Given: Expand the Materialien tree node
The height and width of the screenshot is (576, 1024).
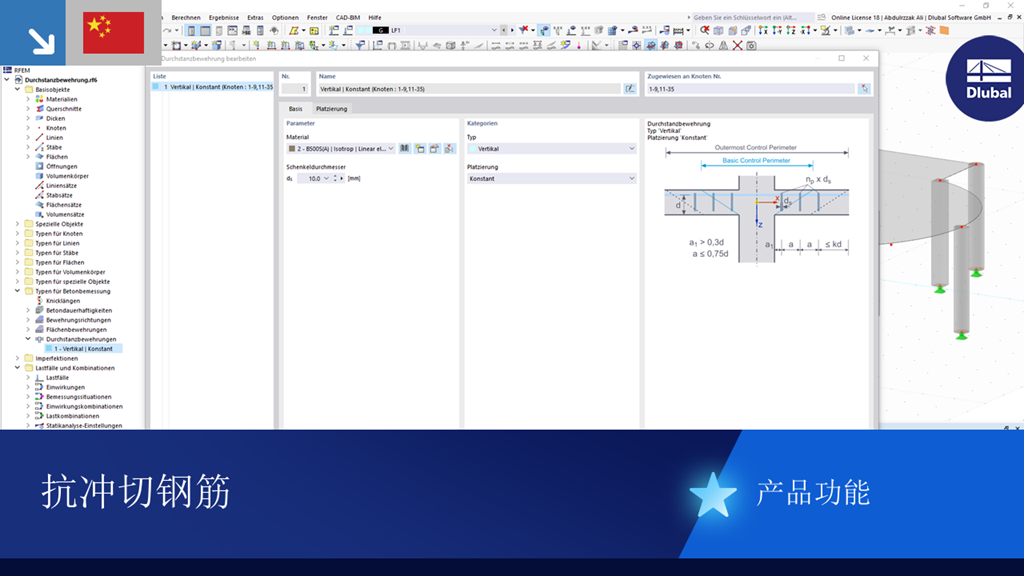Looking at the screenshot, I should click(28, 99).
